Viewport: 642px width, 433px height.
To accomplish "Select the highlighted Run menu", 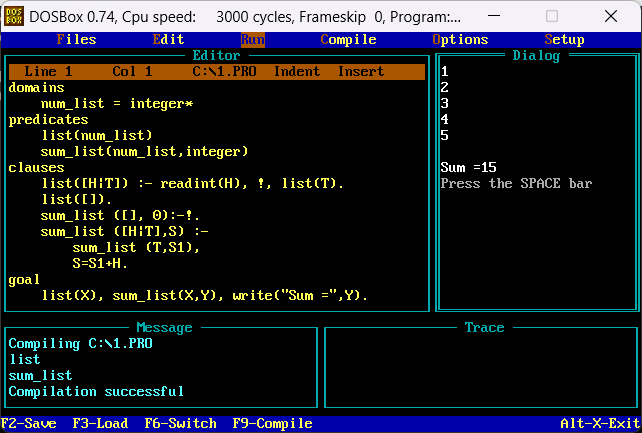I will (x=253, y=40).
